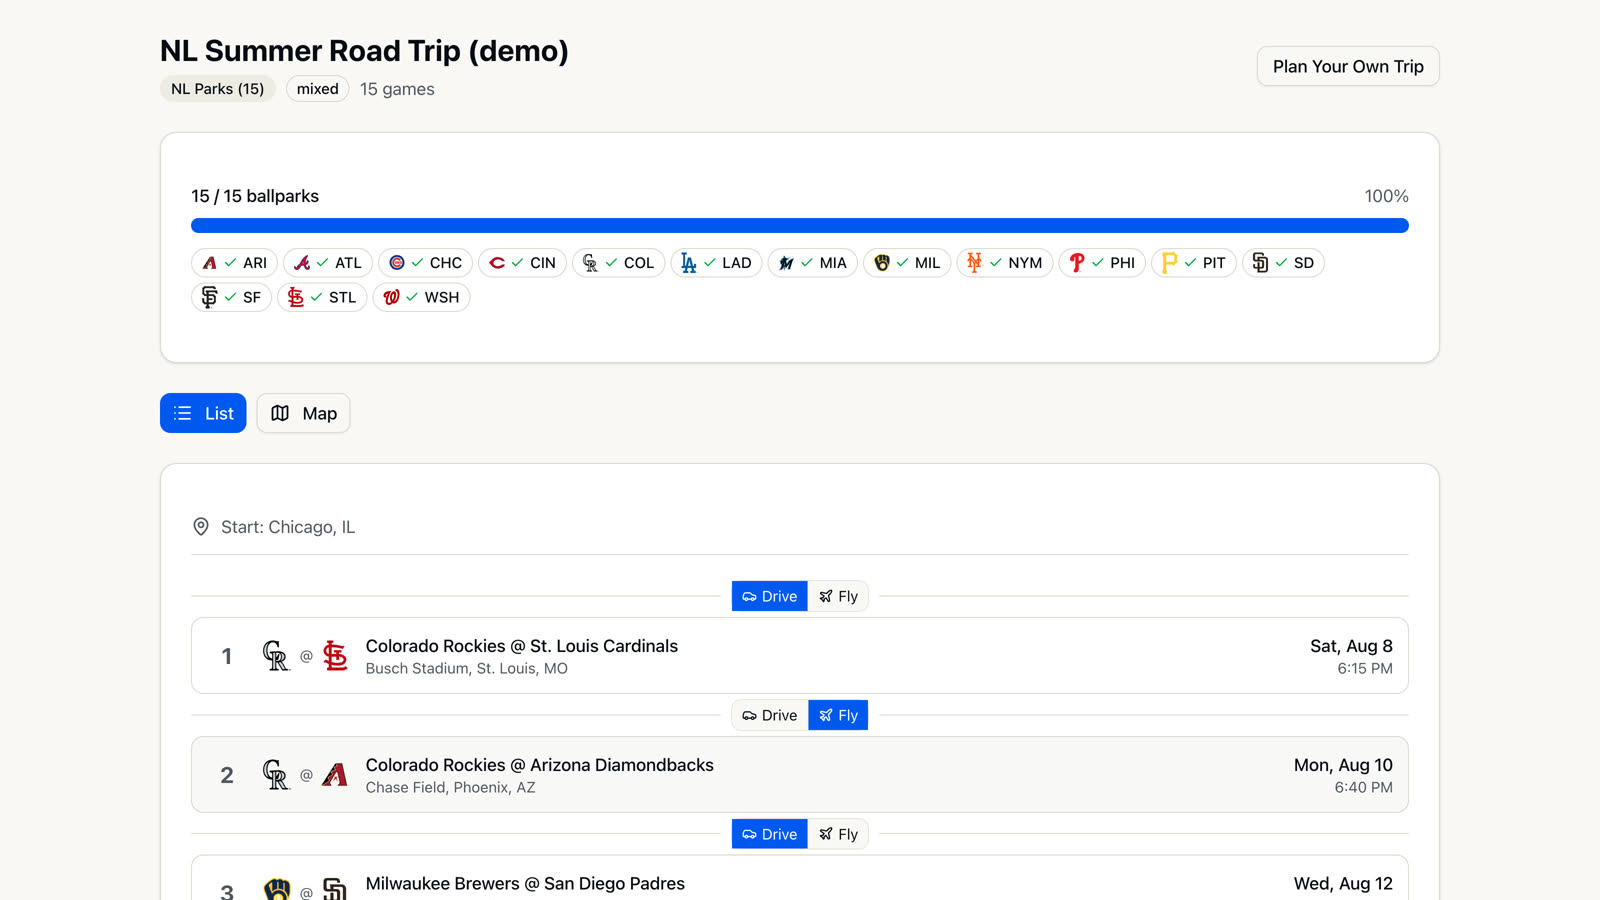
Task: Click the location pin icon beside Start: Chicago
Action: 201,527
